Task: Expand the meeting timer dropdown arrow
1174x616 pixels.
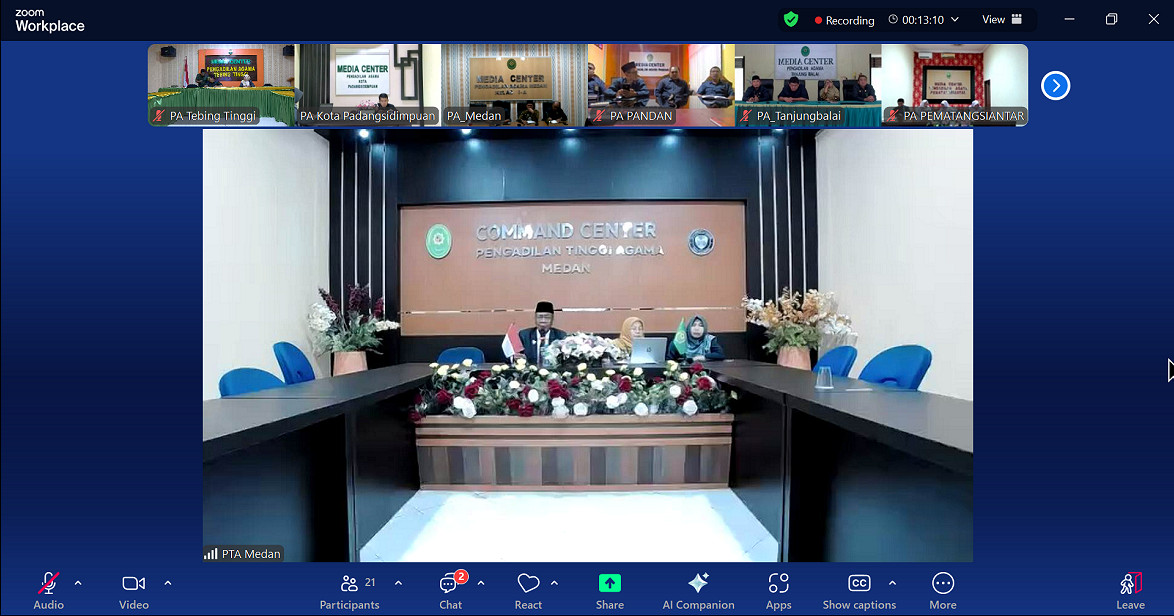Action: tap(955, 20)
